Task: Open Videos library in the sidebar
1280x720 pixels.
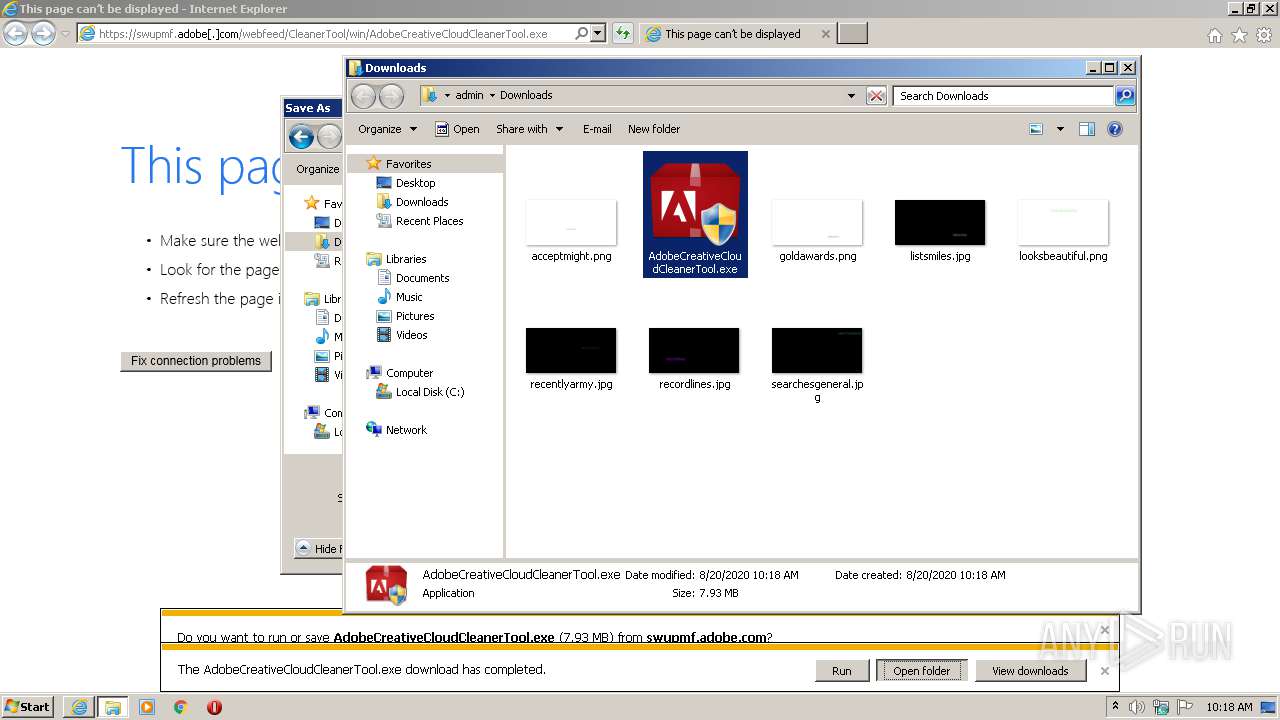Action: pos(411,335)
